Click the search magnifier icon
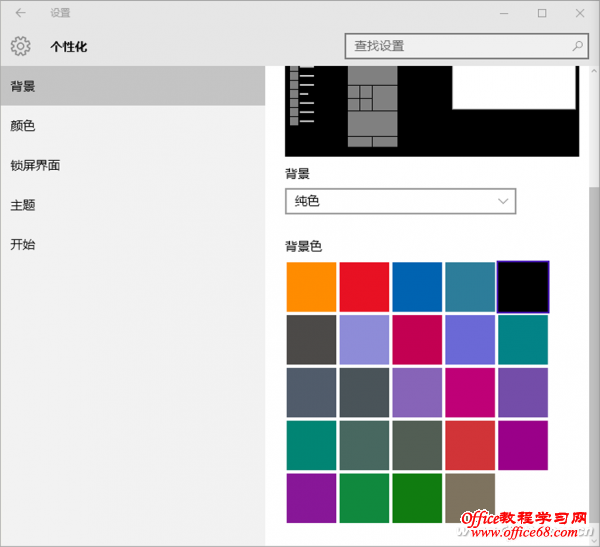Viewport: 600px width, 547px height. click(577, 46)
